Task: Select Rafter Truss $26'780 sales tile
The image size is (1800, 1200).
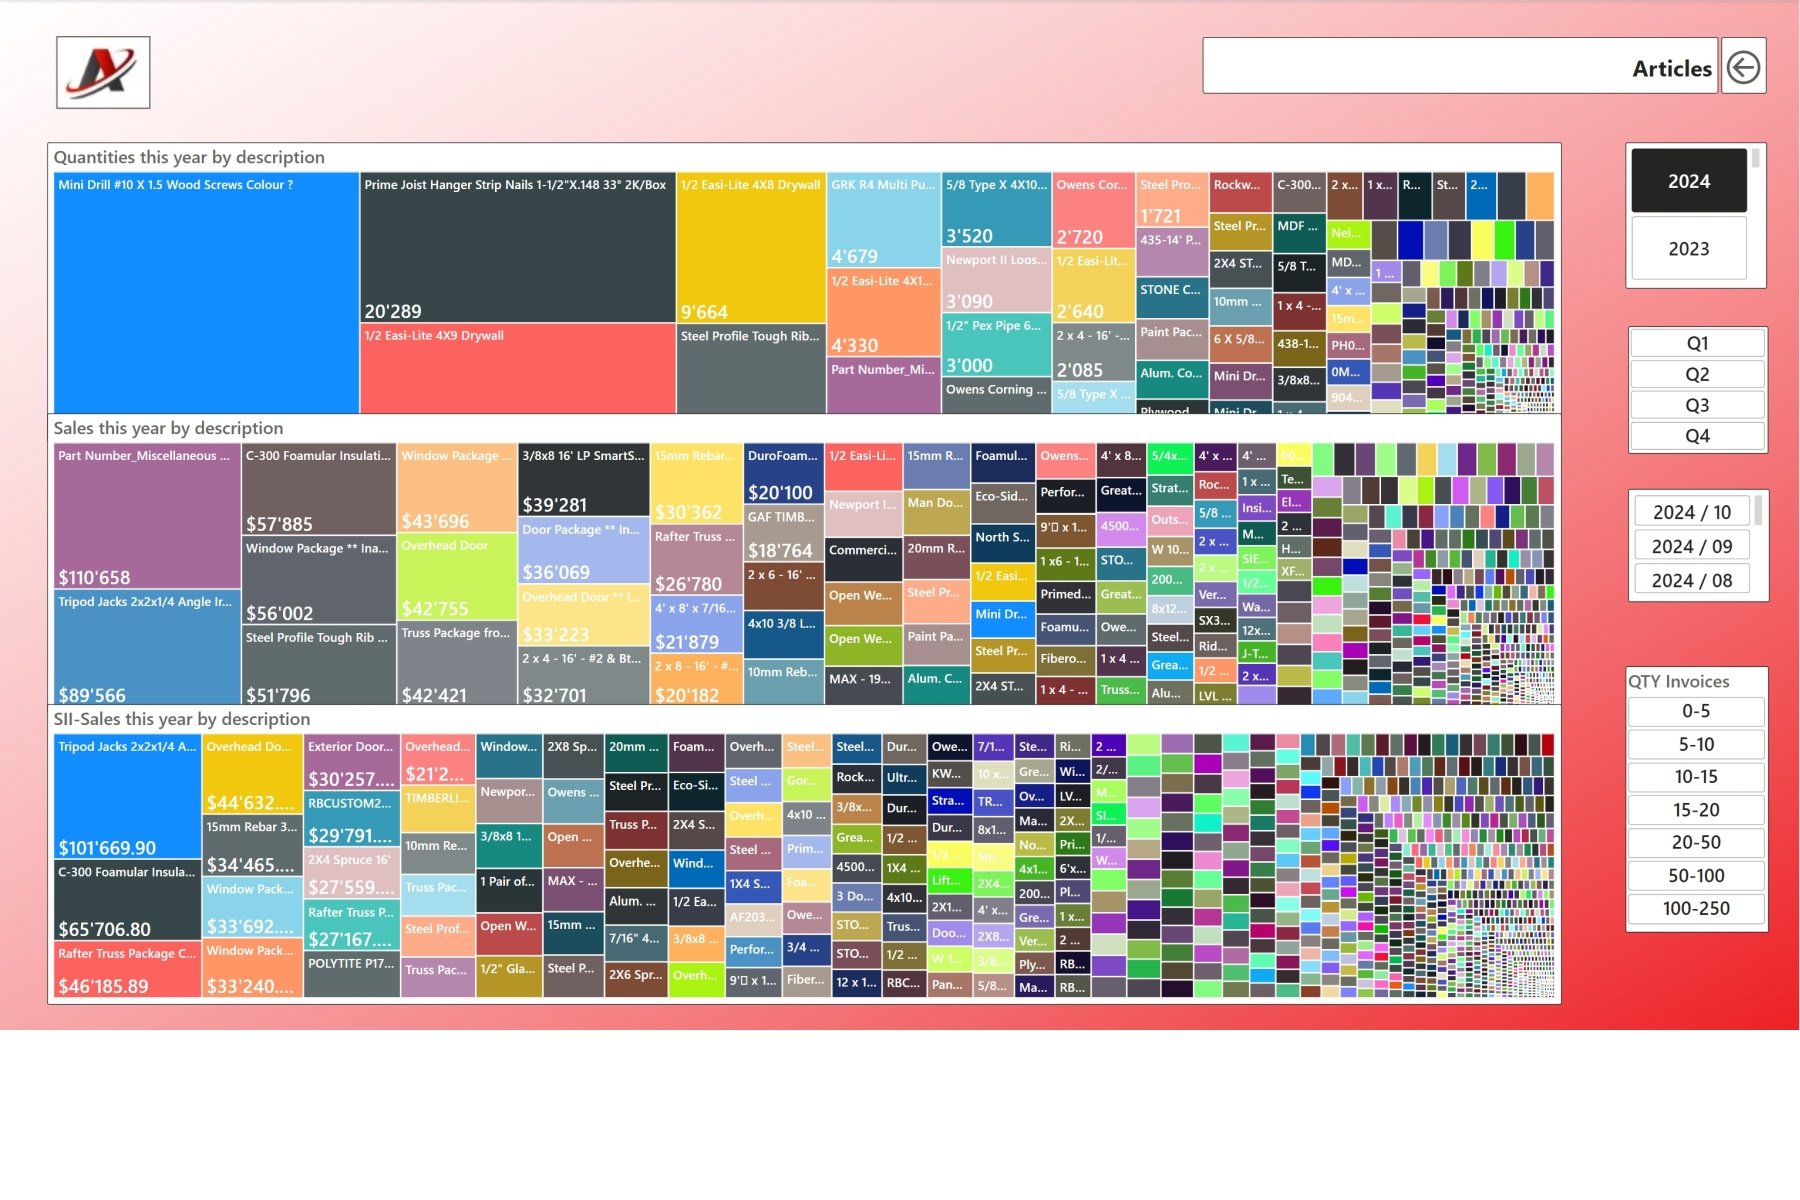Action: (696, 560)
